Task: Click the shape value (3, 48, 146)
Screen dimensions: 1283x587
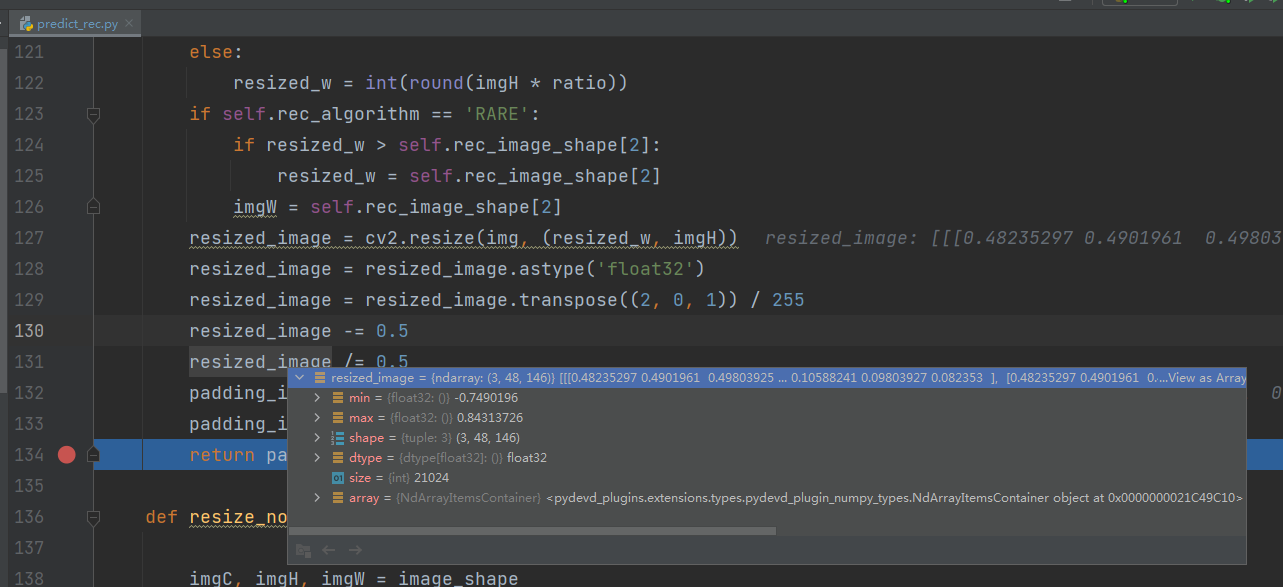Action: [x=488, y=438]
